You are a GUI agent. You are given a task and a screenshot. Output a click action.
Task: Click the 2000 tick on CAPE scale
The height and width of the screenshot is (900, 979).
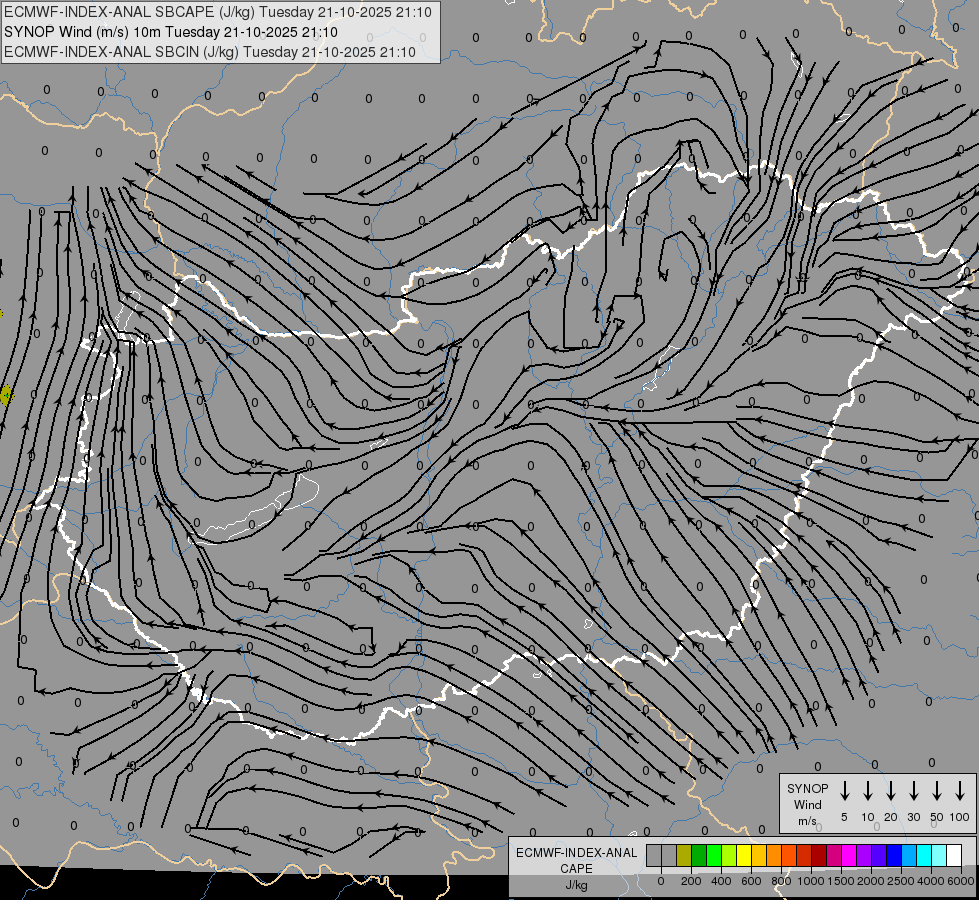tap(870, 881)
